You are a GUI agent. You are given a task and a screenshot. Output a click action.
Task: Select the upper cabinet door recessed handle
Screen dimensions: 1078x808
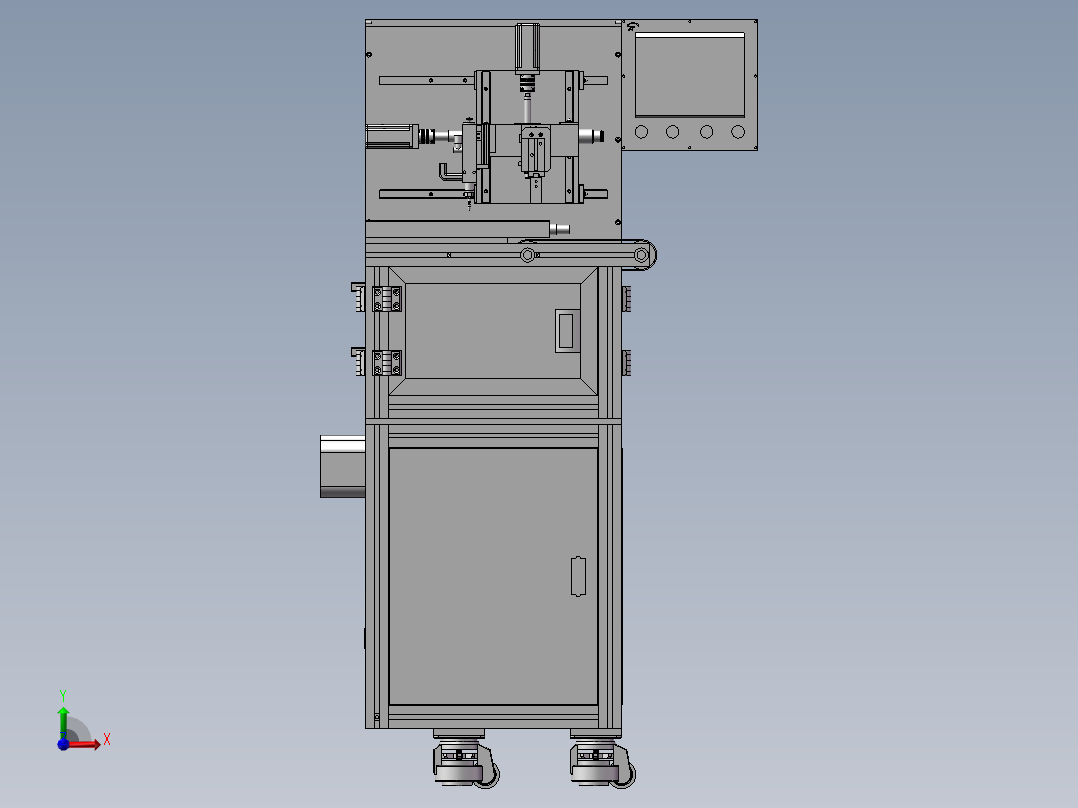566,331
